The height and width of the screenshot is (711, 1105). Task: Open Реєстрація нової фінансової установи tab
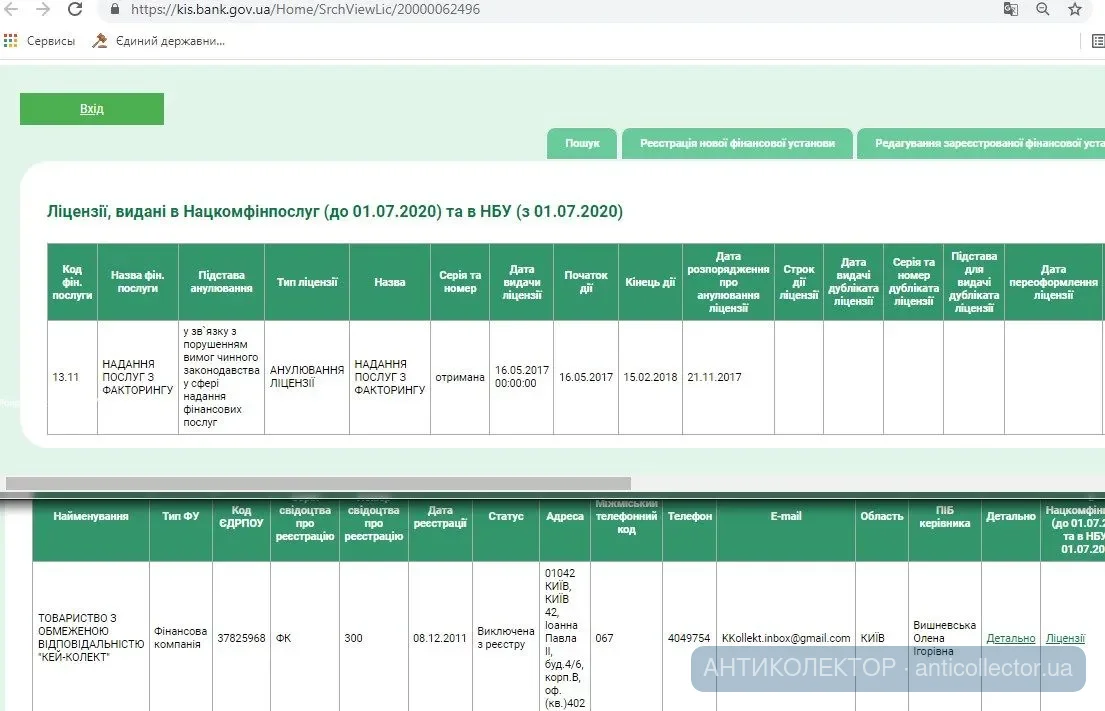737,143
